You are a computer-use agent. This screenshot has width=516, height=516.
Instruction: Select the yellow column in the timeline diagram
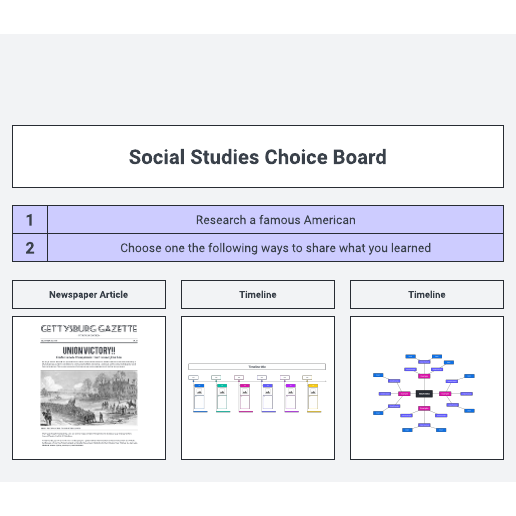313,398
